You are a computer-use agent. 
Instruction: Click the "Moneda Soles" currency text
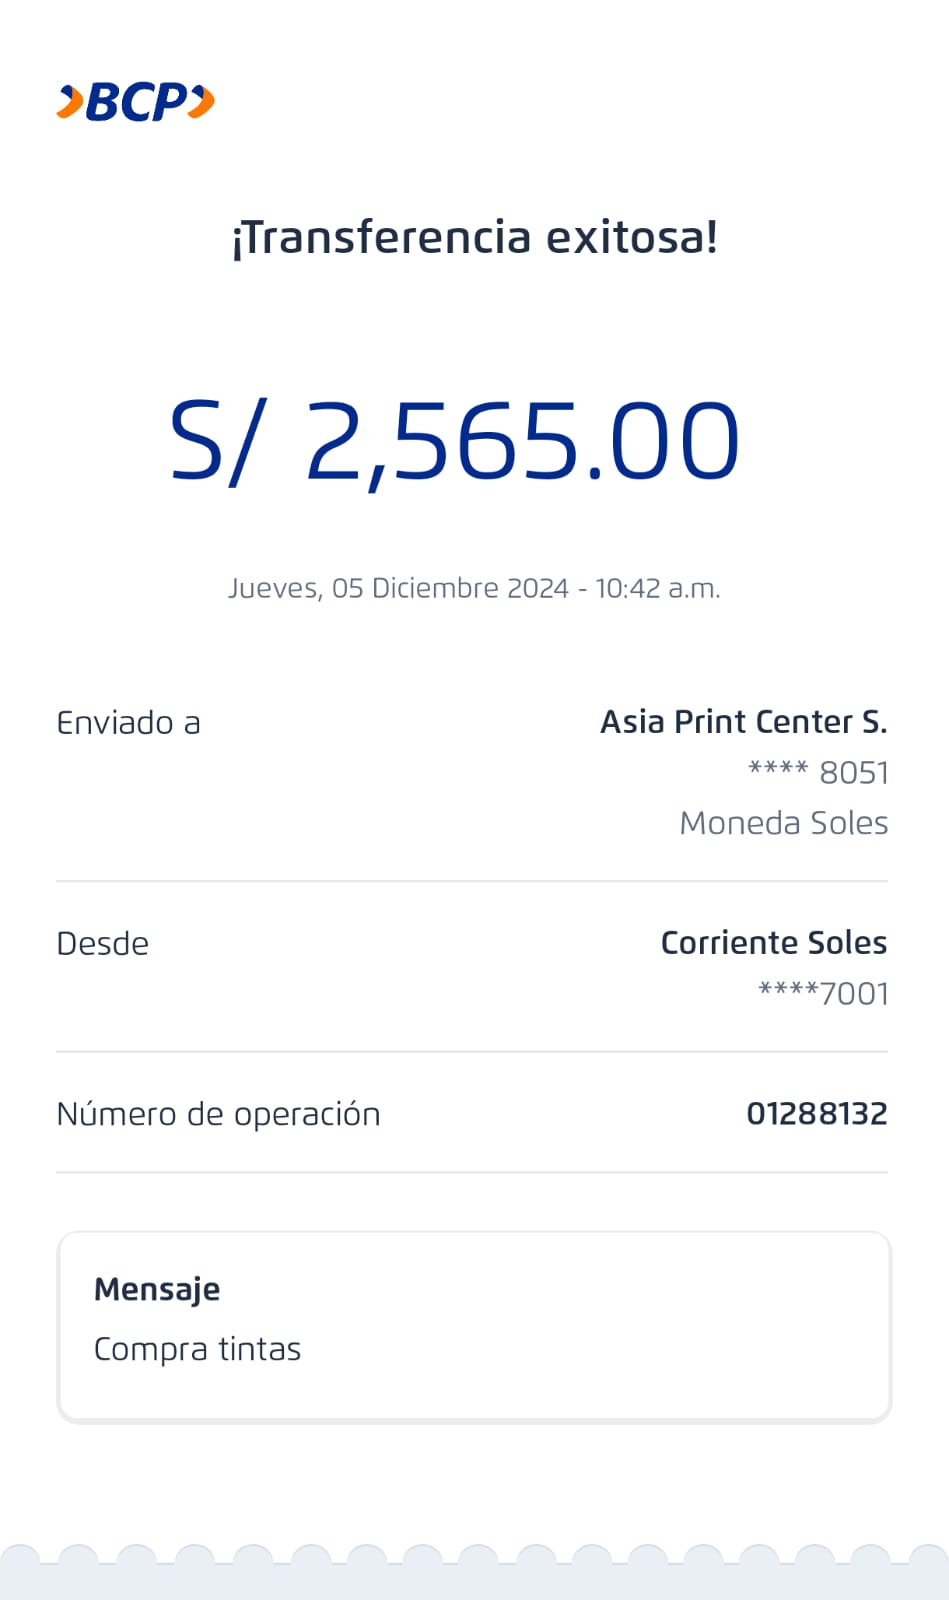click(x=783, y=823)
